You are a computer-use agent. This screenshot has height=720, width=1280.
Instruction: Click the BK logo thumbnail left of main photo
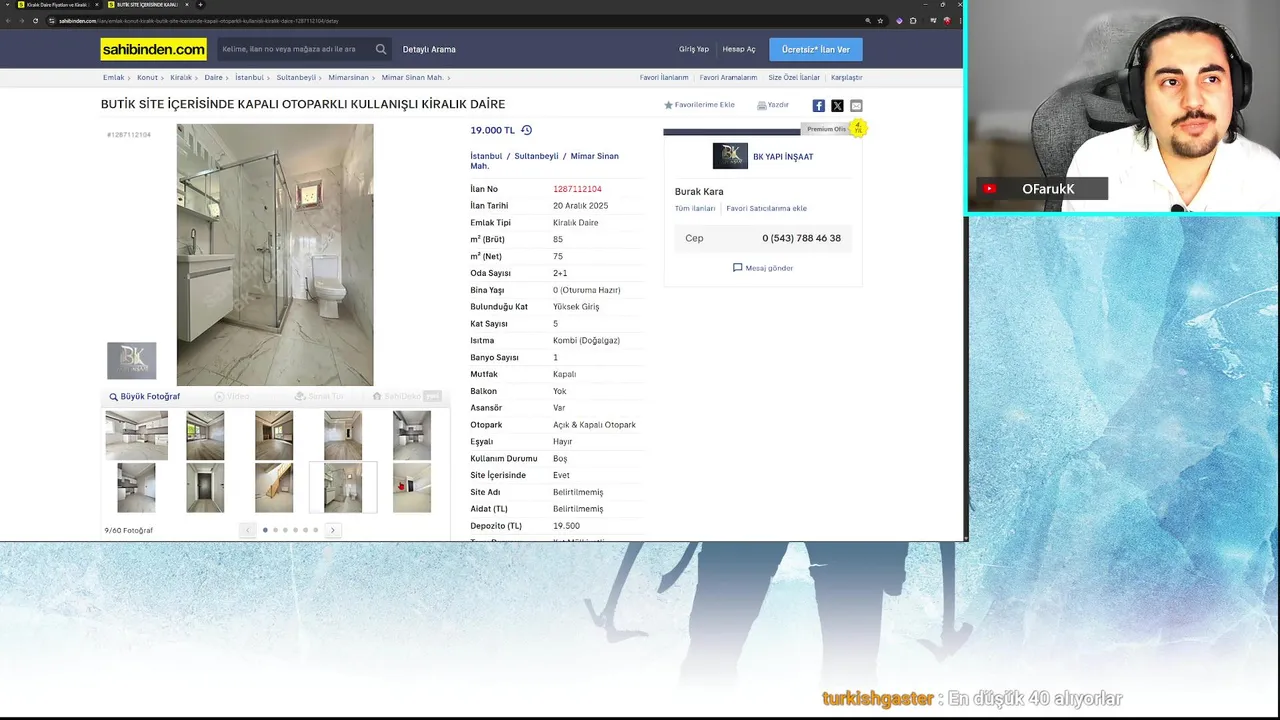[131, 360]
